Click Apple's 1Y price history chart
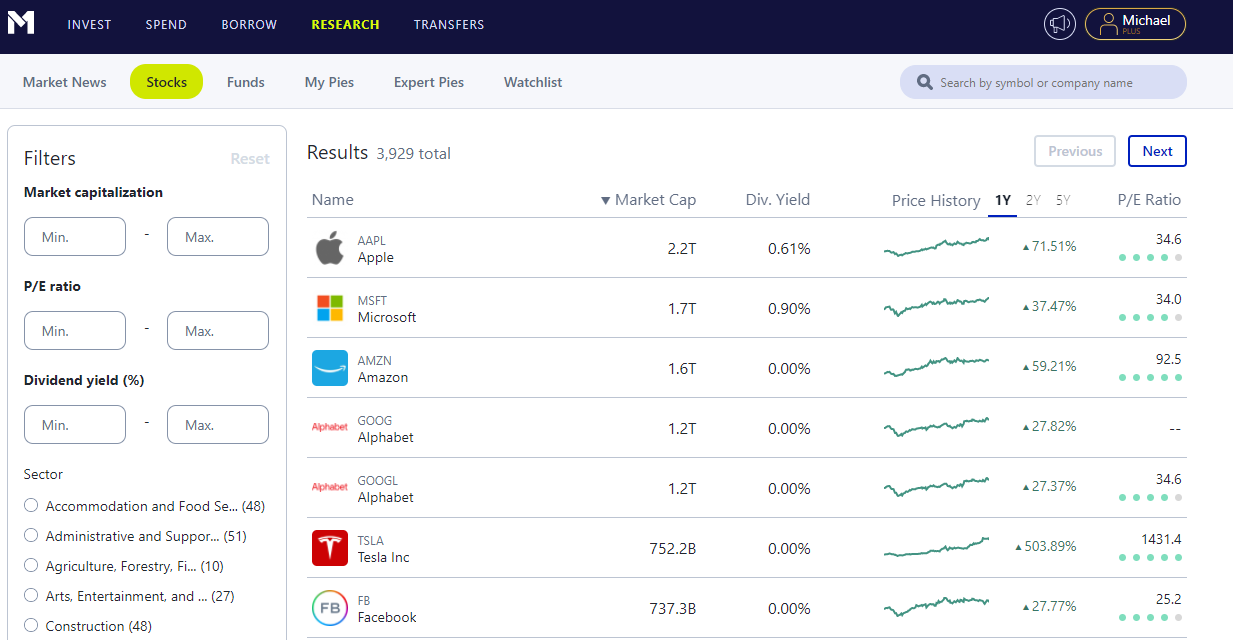The image size is (1233, 640). coord(936,246)
